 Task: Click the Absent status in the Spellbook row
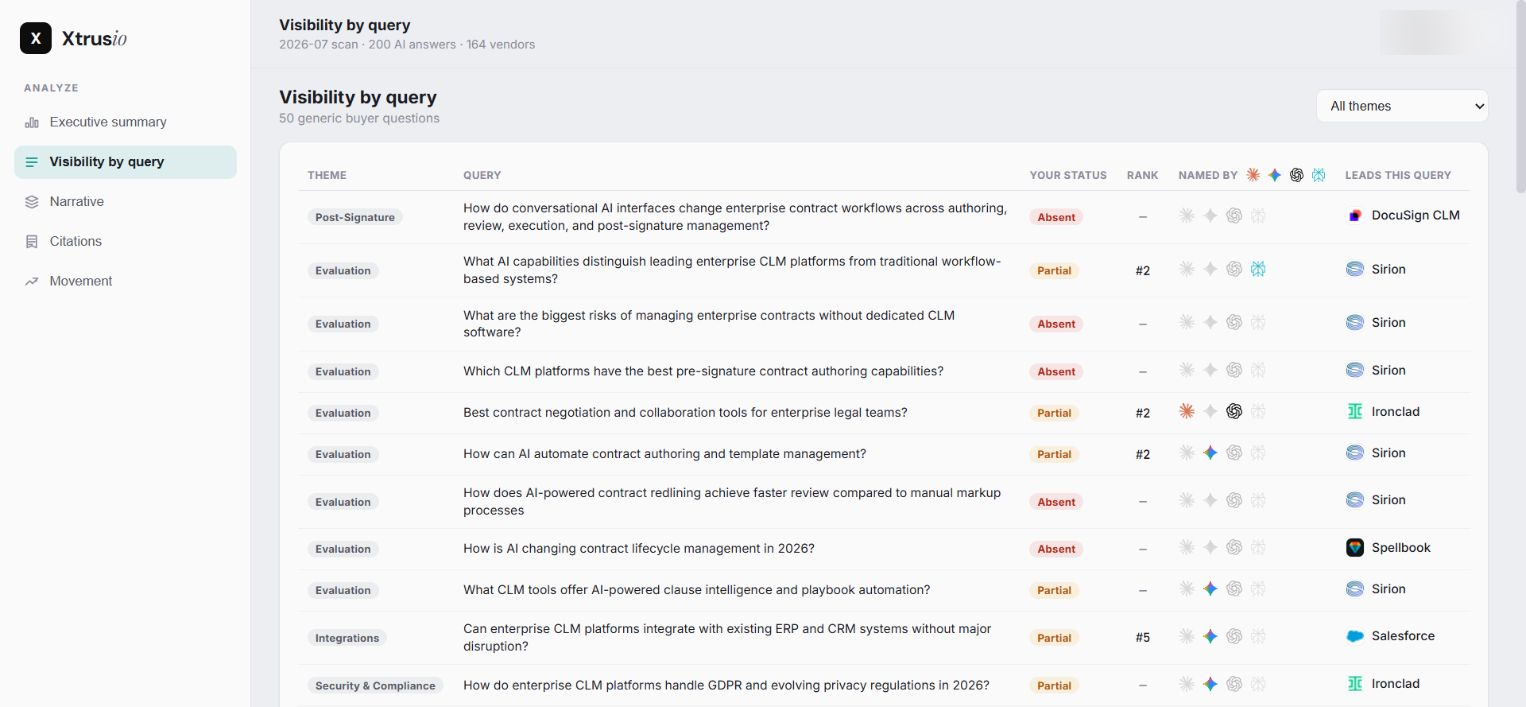pos(1056,549)
